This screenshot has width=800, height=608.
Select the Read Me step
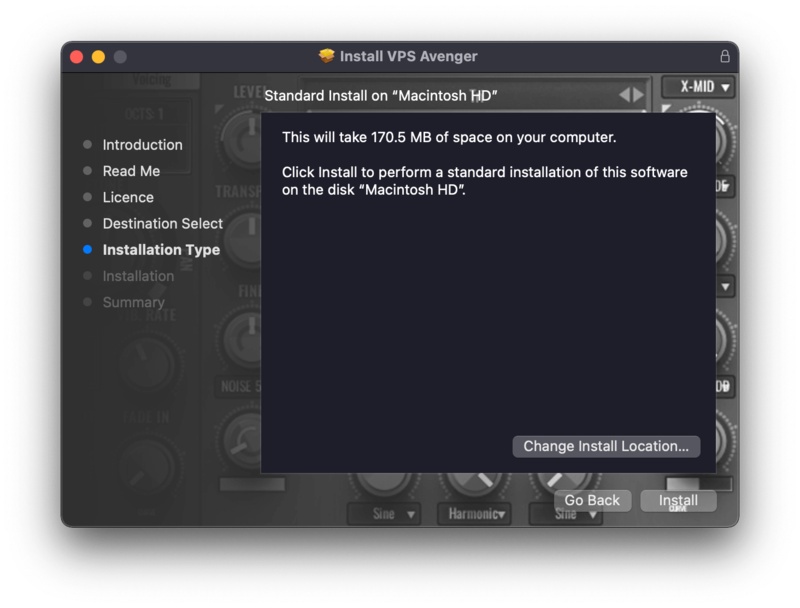(x=131, y=171)
